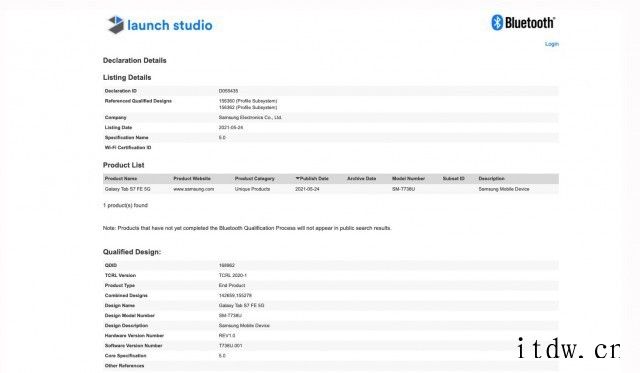Click the Wi-Fi Certification ID label
The height and width of the screenshot is (373, 640).
point(128,148)
